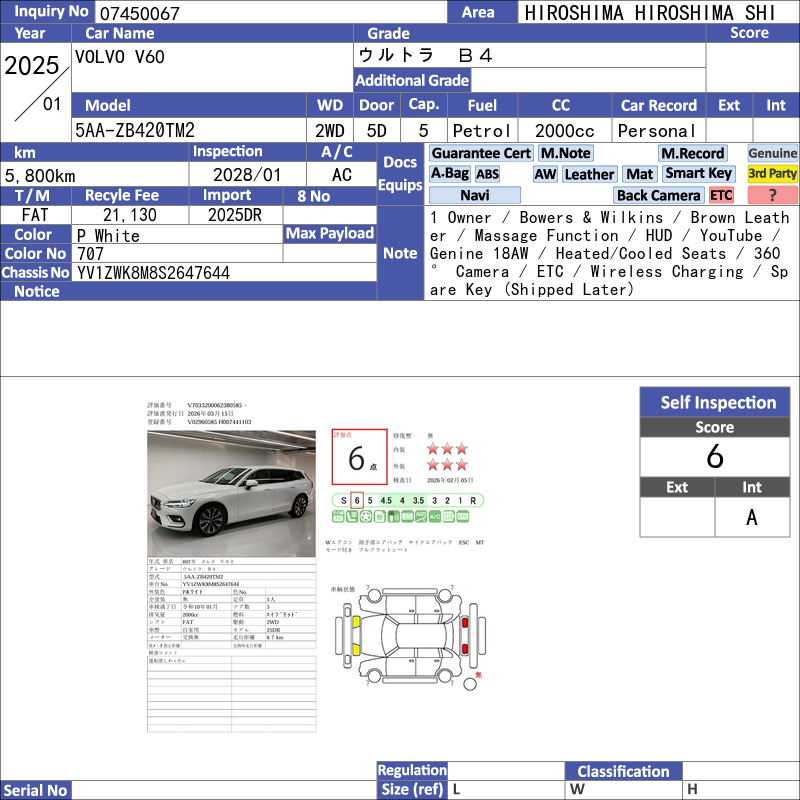This screenshot has height=800, width=800.
Task: Click the A/C value AC
Action: 342,175
